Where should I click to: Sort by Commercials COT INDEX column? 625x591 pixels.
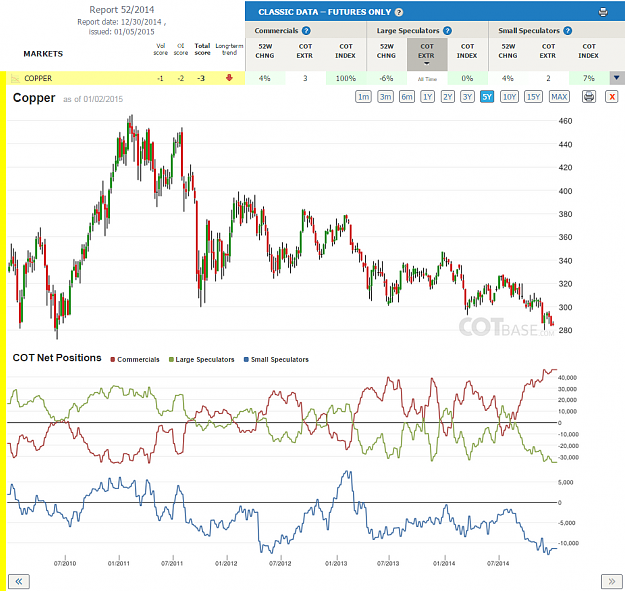[346, 51]
